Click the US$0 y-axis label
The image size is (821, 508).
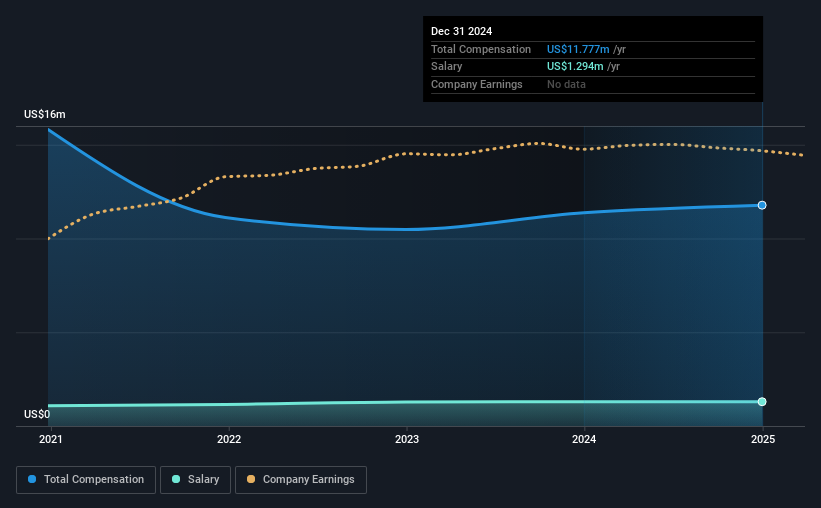(x=37, y=414)
